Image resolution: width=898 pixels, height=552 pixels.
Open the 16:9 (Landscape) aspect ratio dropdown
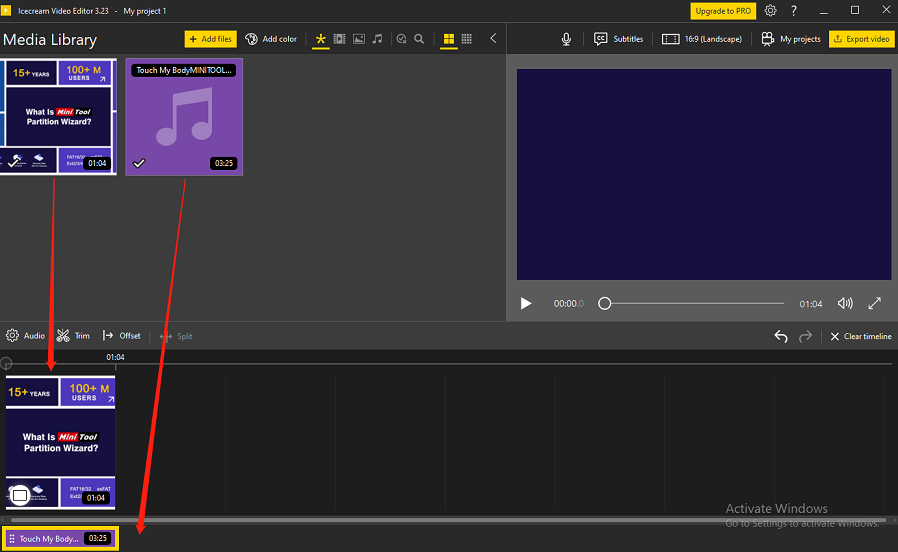(x=700, y=39)
